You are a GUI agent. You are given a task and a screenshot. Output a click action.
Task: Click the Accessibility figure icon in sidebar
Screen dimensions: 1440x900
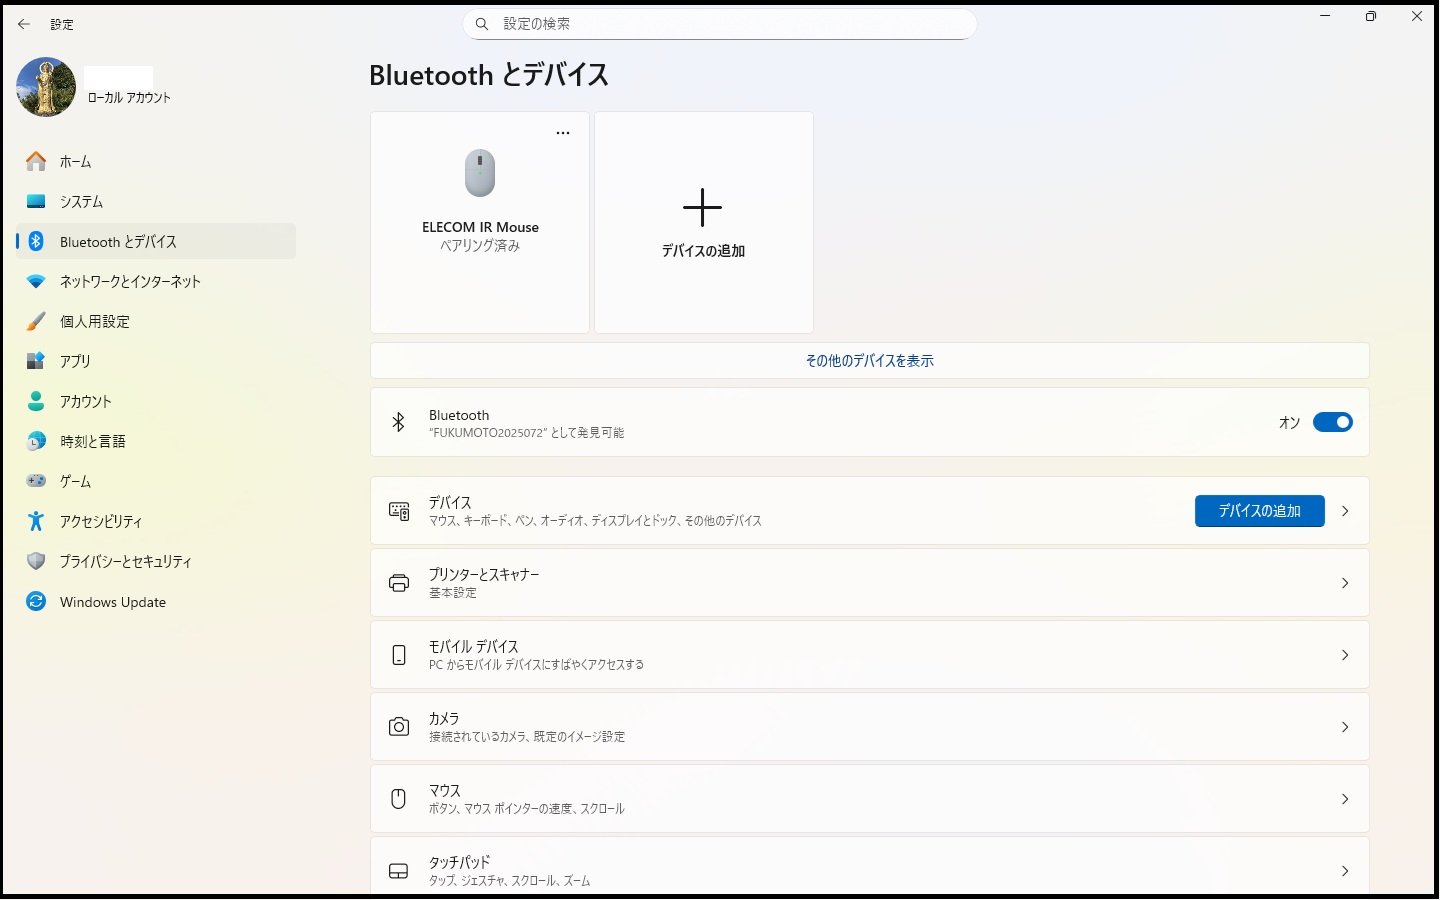coord(36,521)
